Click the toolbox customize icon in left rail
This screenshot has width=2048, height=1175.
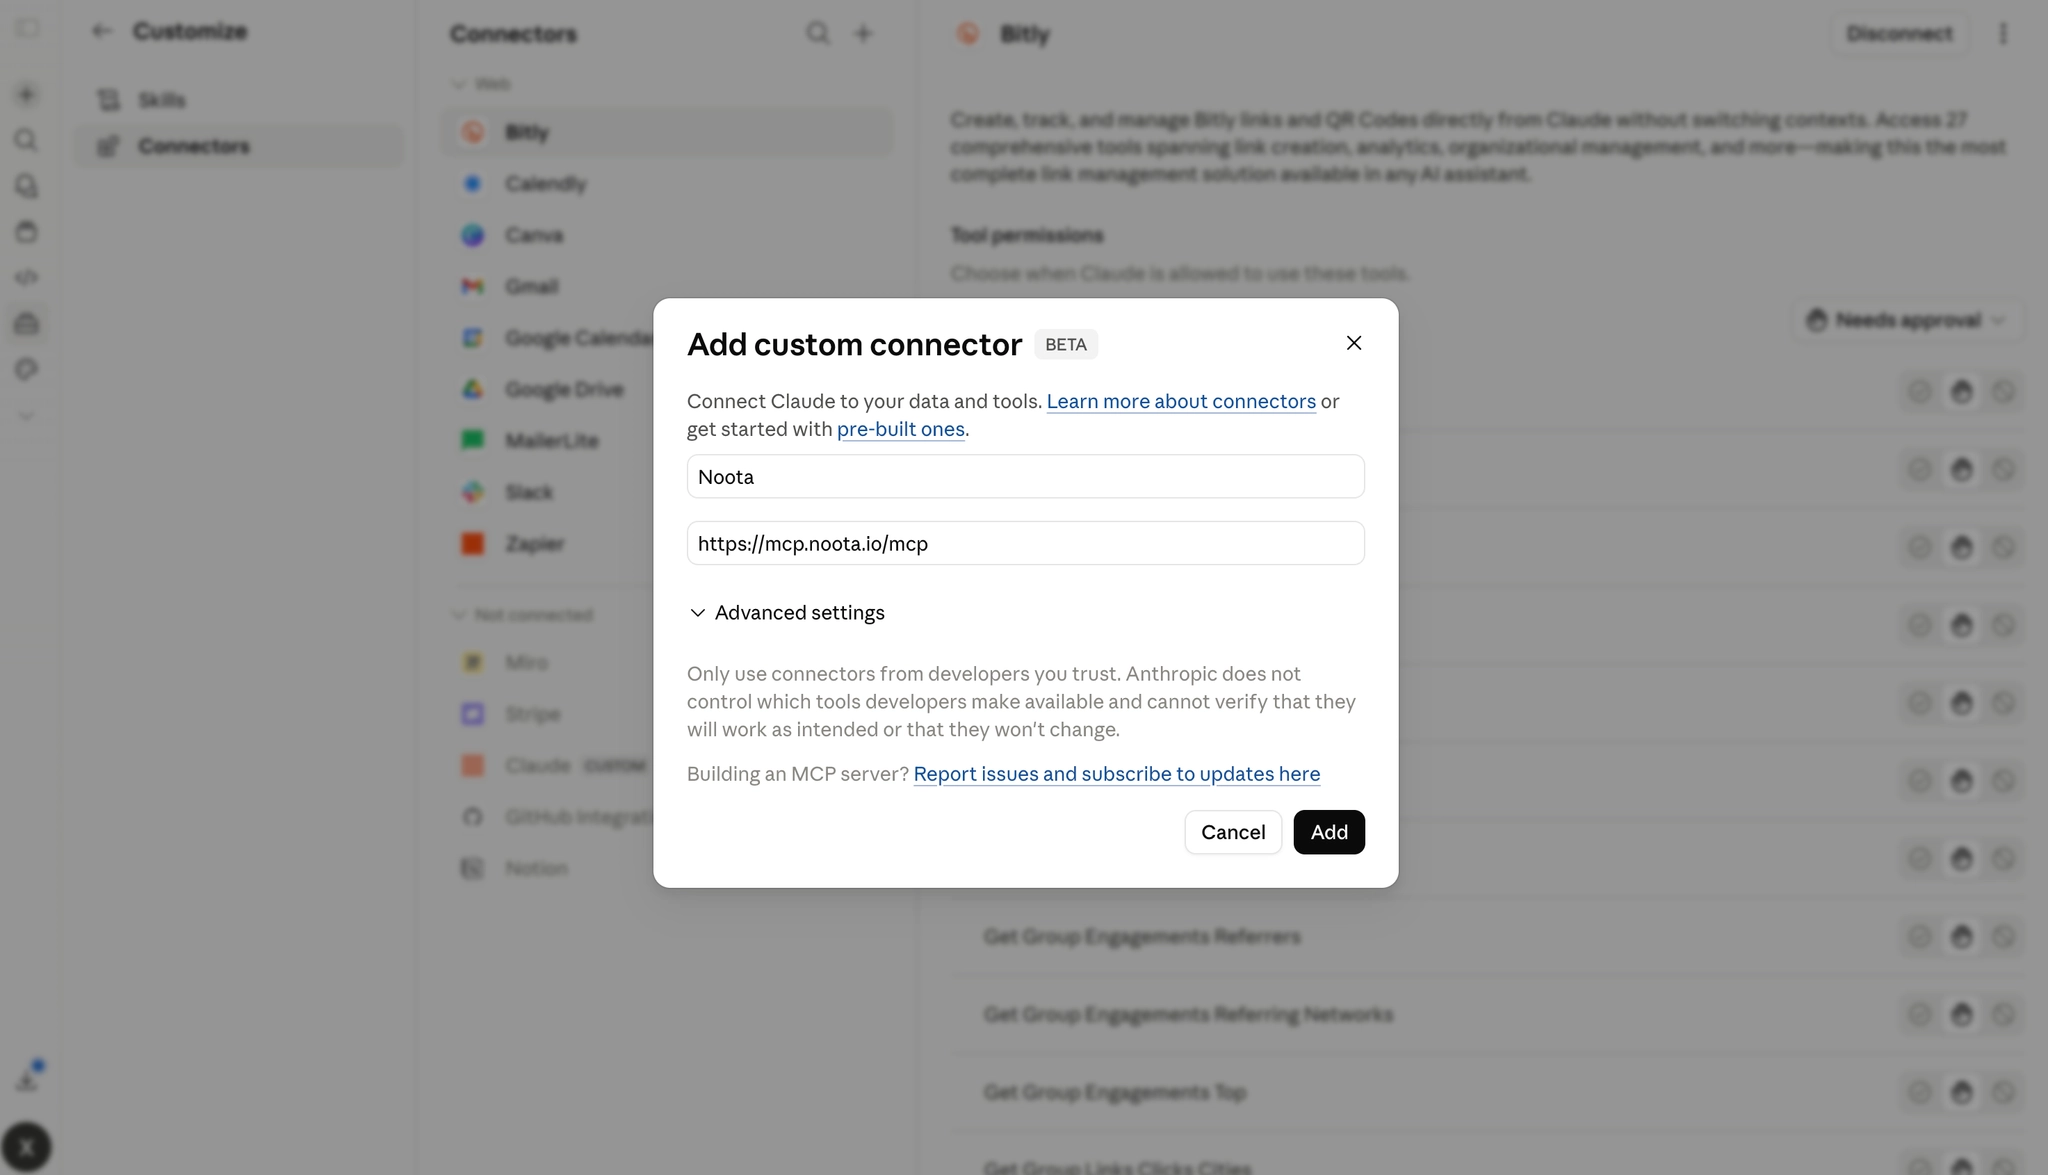tap(27, 323)
